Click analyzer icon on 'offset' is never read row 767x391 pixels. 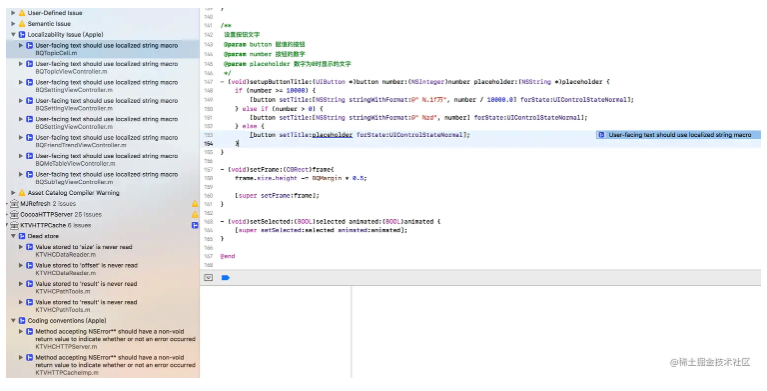[x=30, y=265]
